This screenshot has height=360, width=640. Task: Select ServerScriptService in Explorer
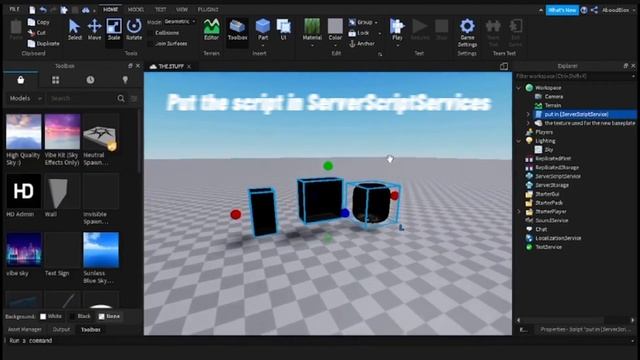[x=558, y=176]
